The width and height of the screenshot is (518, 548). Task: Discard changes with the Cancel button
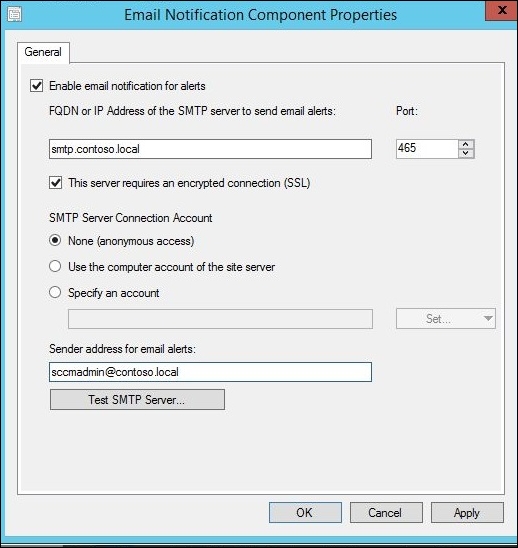pyautogui.click(x=386, y=512)
